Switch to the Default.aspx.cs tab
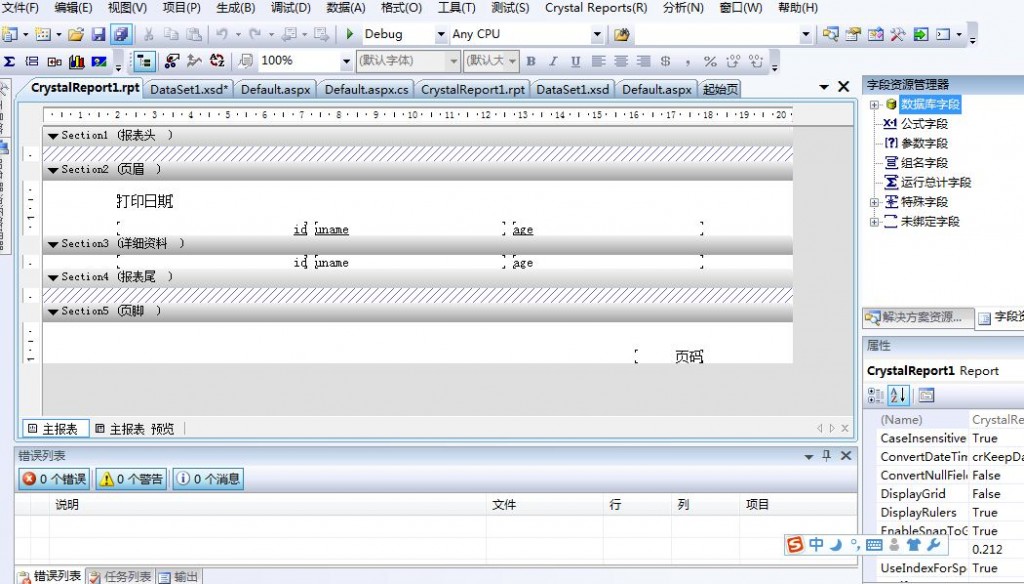This screenshot has width=1024, height=584. 366,89
